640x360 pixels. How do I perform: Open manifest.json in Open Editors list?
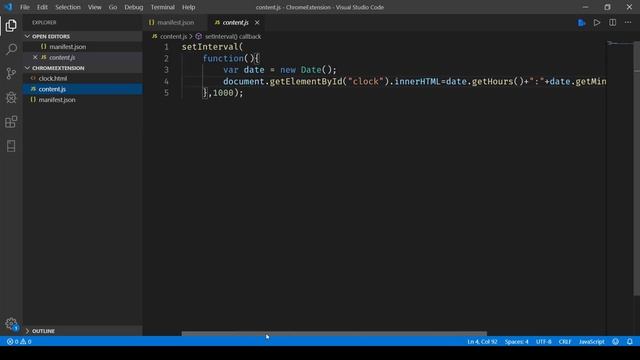tap(67, 47)
